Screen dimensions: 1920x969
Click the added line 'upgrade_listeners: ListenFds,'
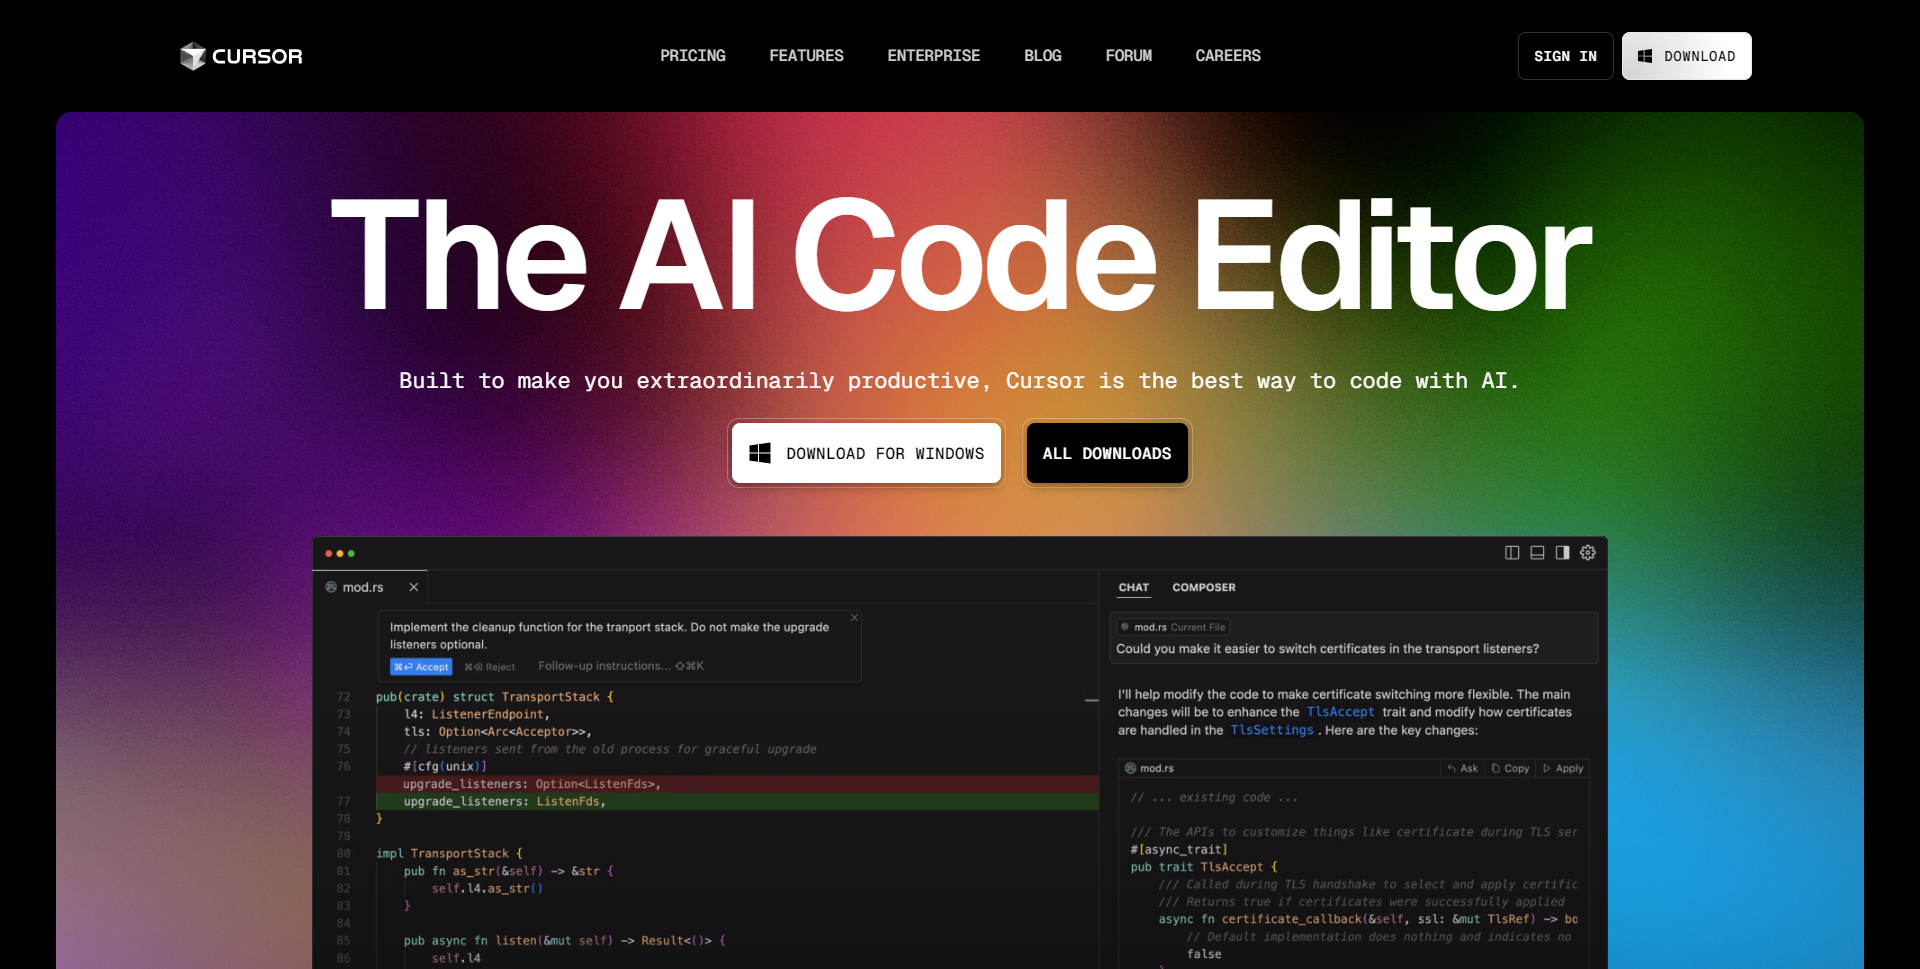[737, 802]
